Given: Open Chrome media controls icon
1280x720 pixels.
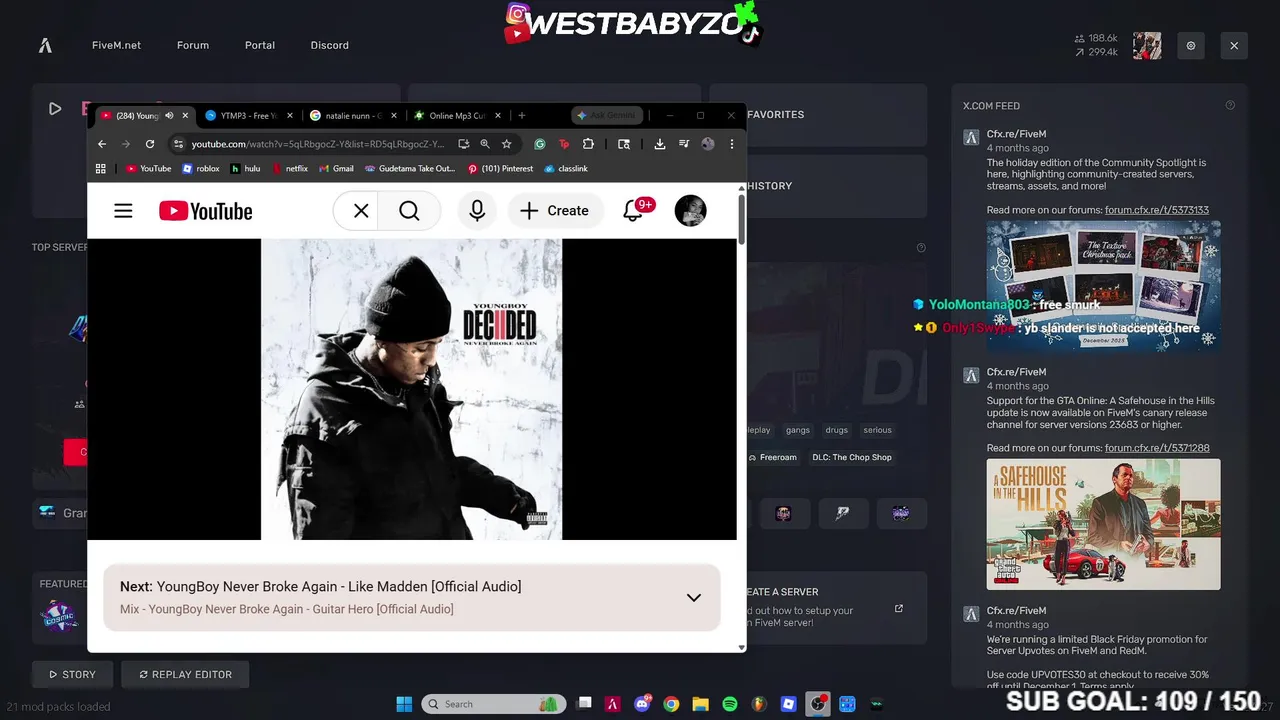Looking at the screenshot, I should click(684, 144).
